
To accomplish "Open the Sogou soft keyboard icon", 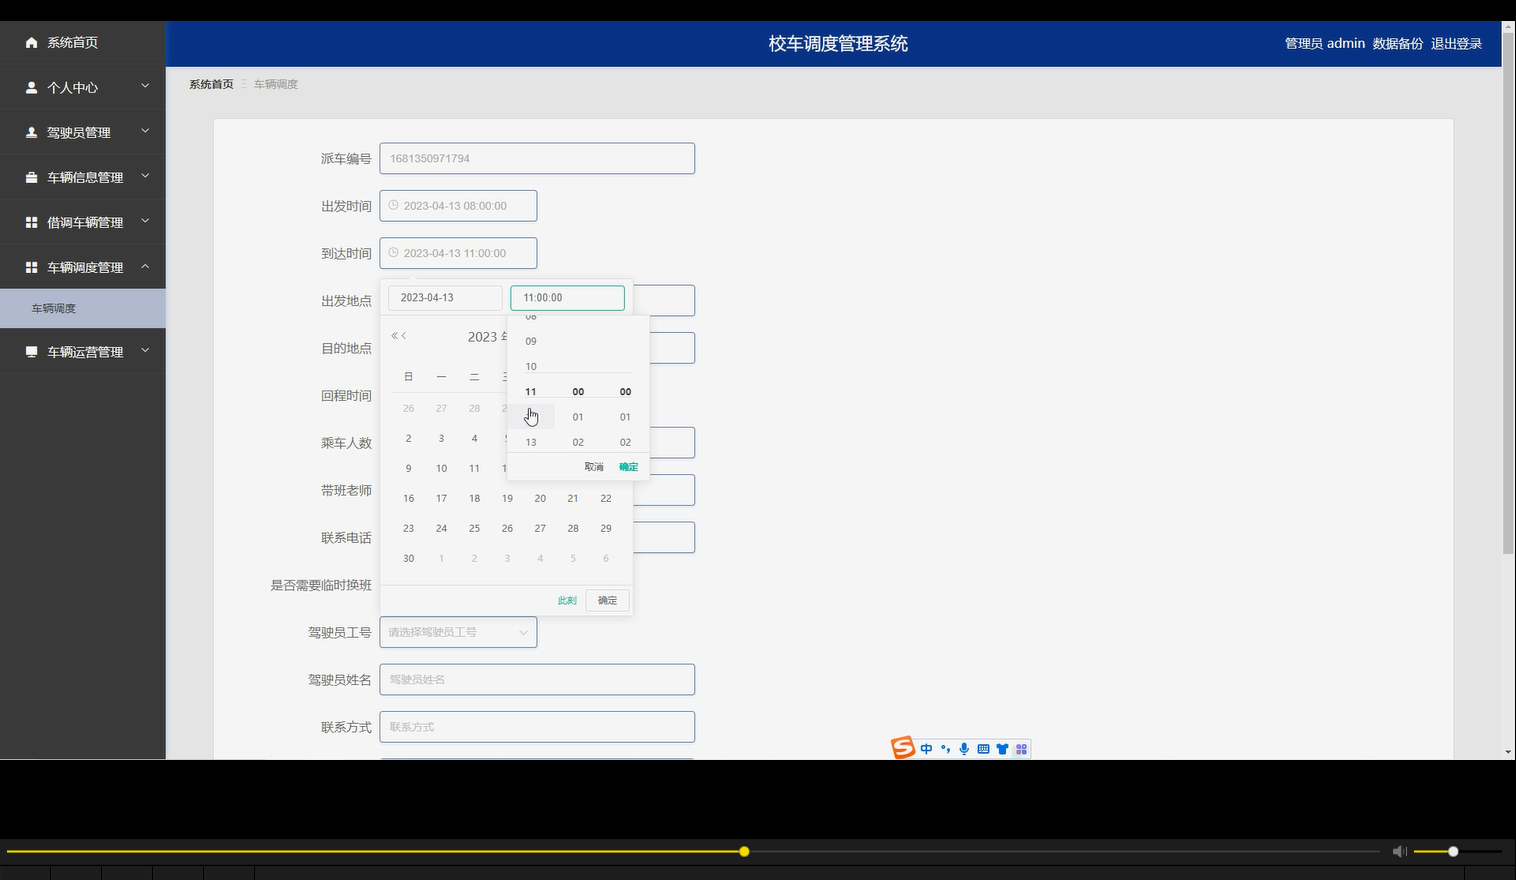I will pyautogui.click(x=983, y=748).
